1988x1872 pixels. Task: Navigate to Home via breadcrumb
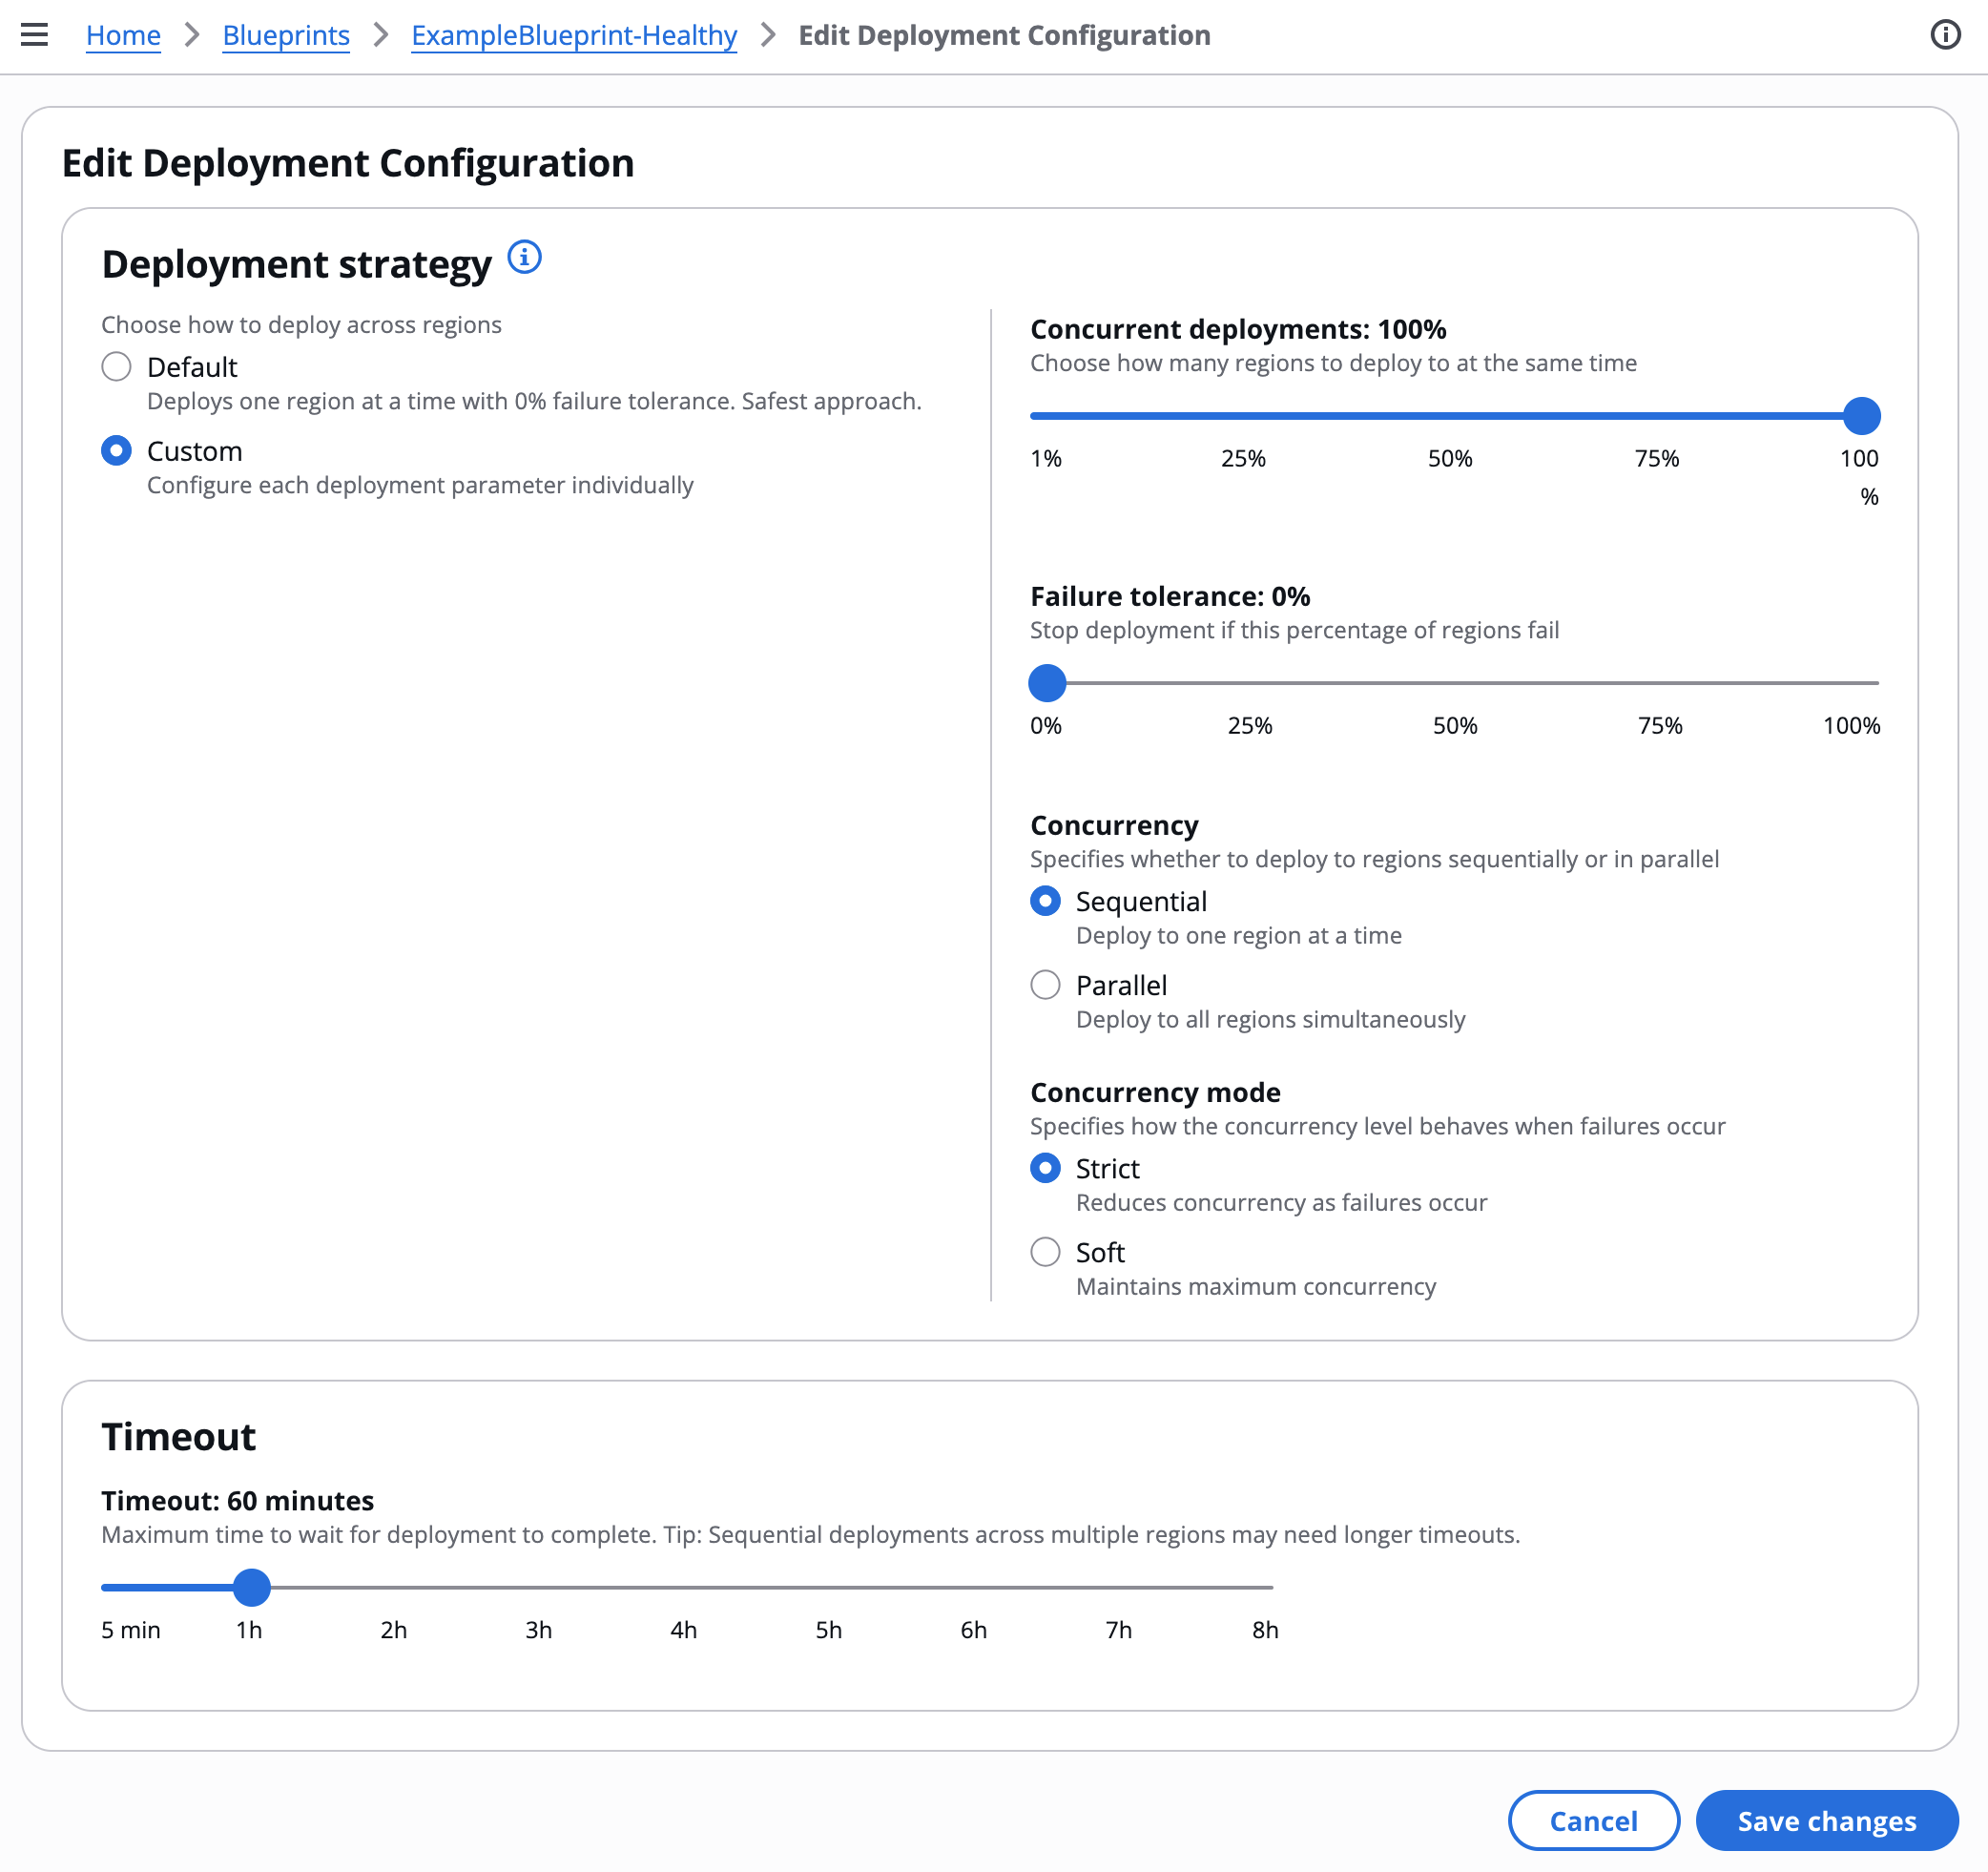pyautogui.click(x=123, y=35)
